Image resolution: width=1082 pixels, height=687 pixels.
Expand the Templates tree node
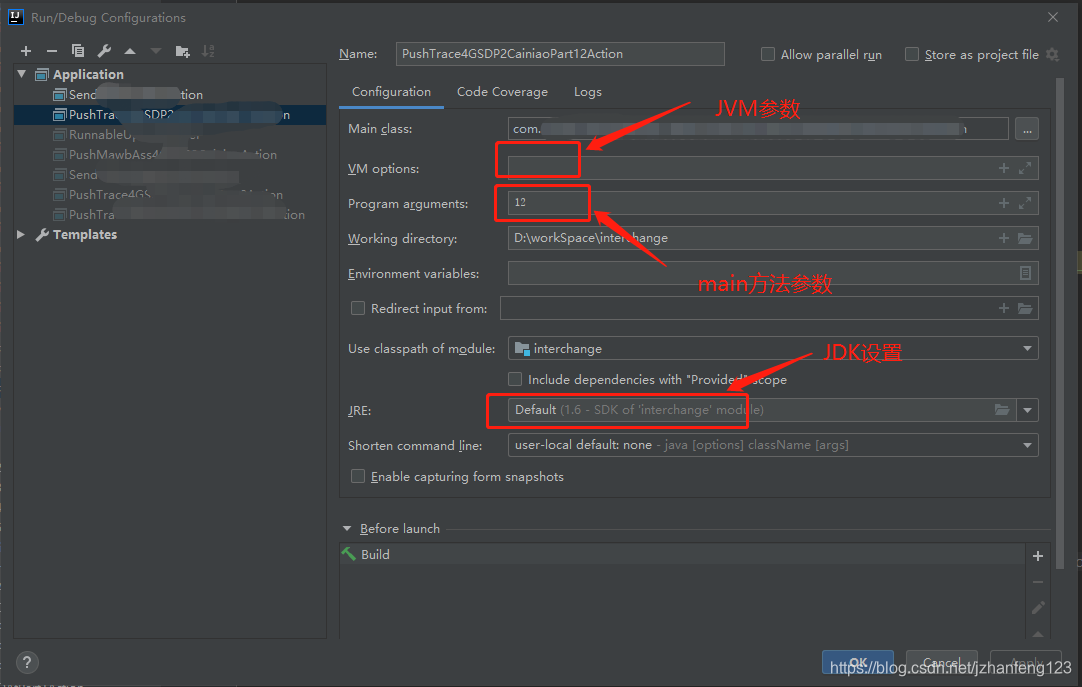click(x=21, y=235)
